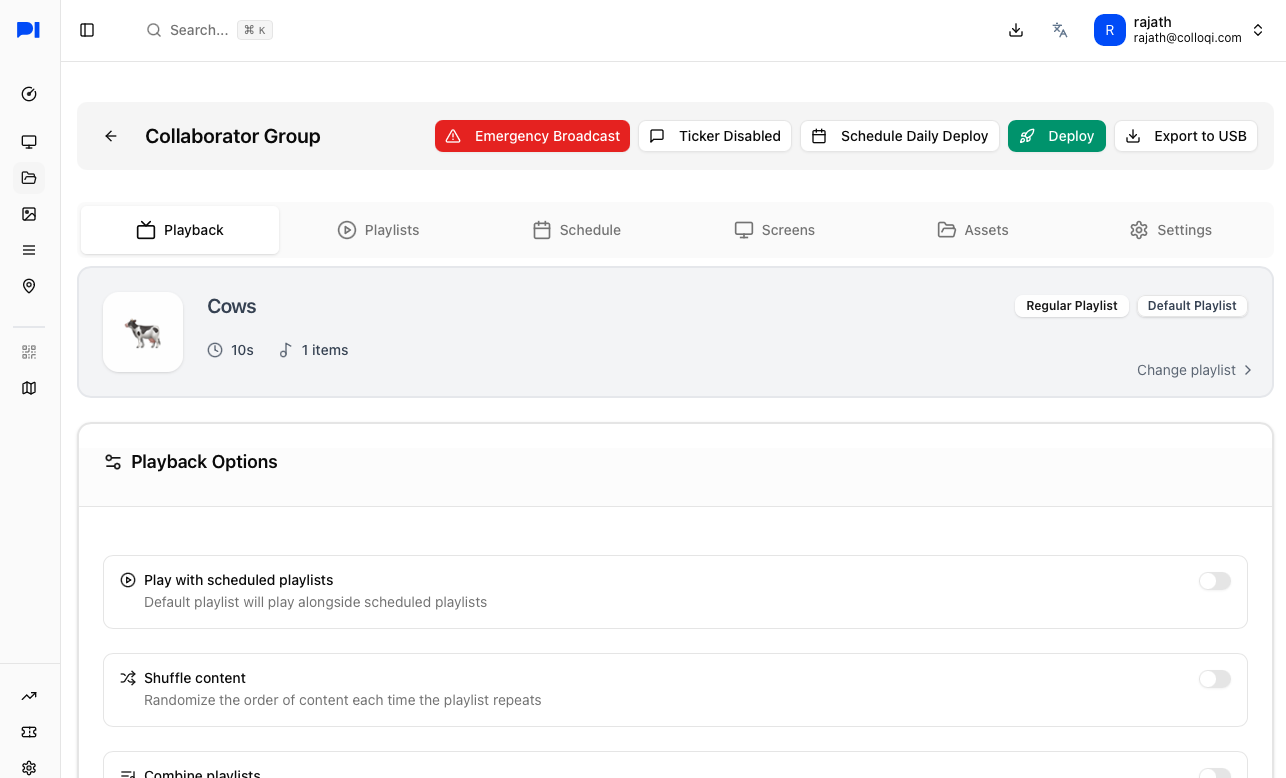Open the language translation icon

click(1060, 30)
